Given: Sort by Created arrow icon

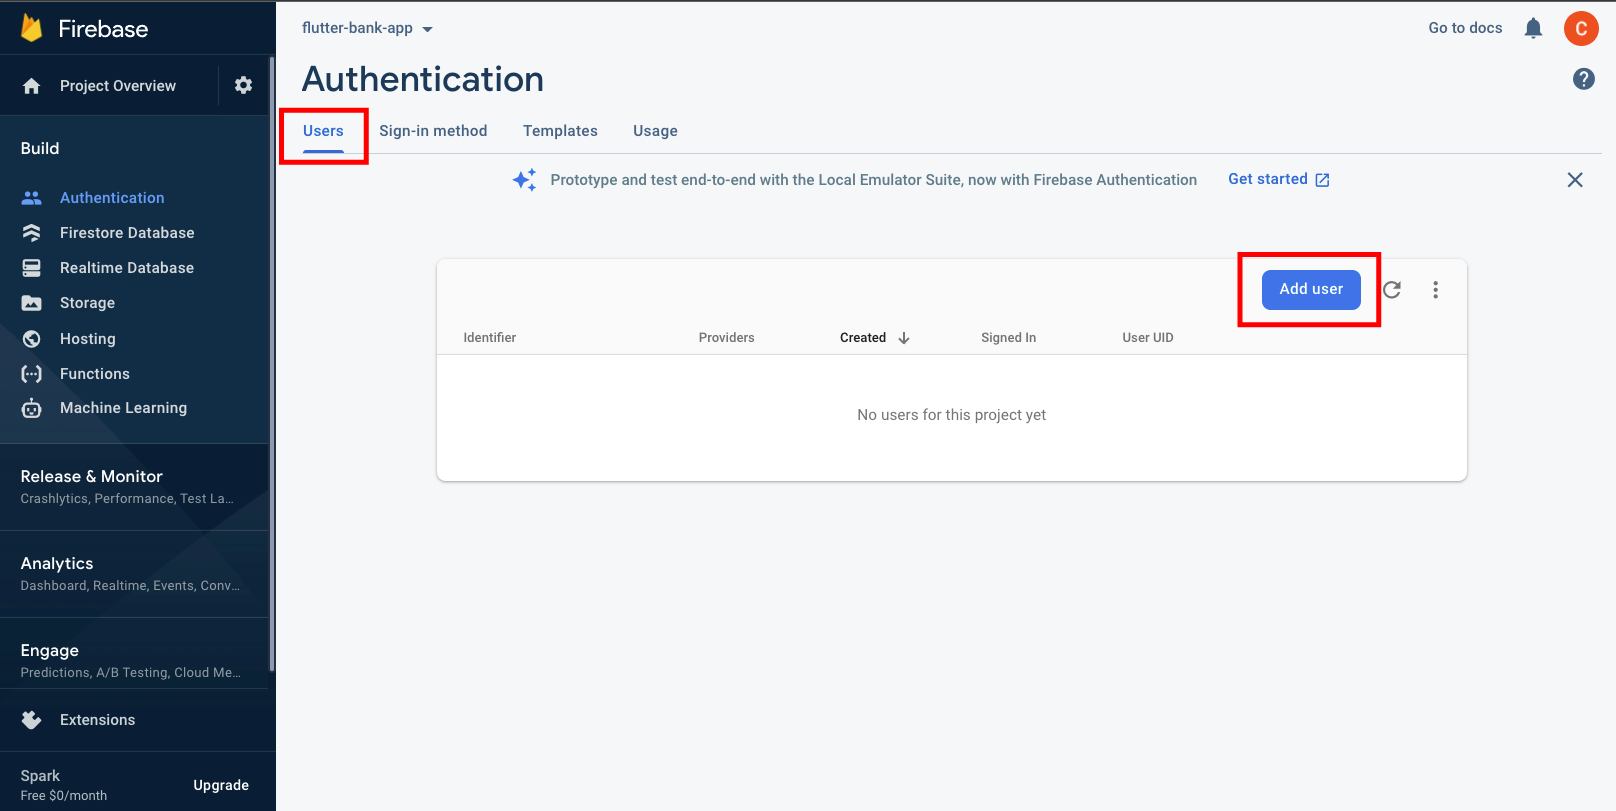Looking at the screenshot, I should 904,338.
